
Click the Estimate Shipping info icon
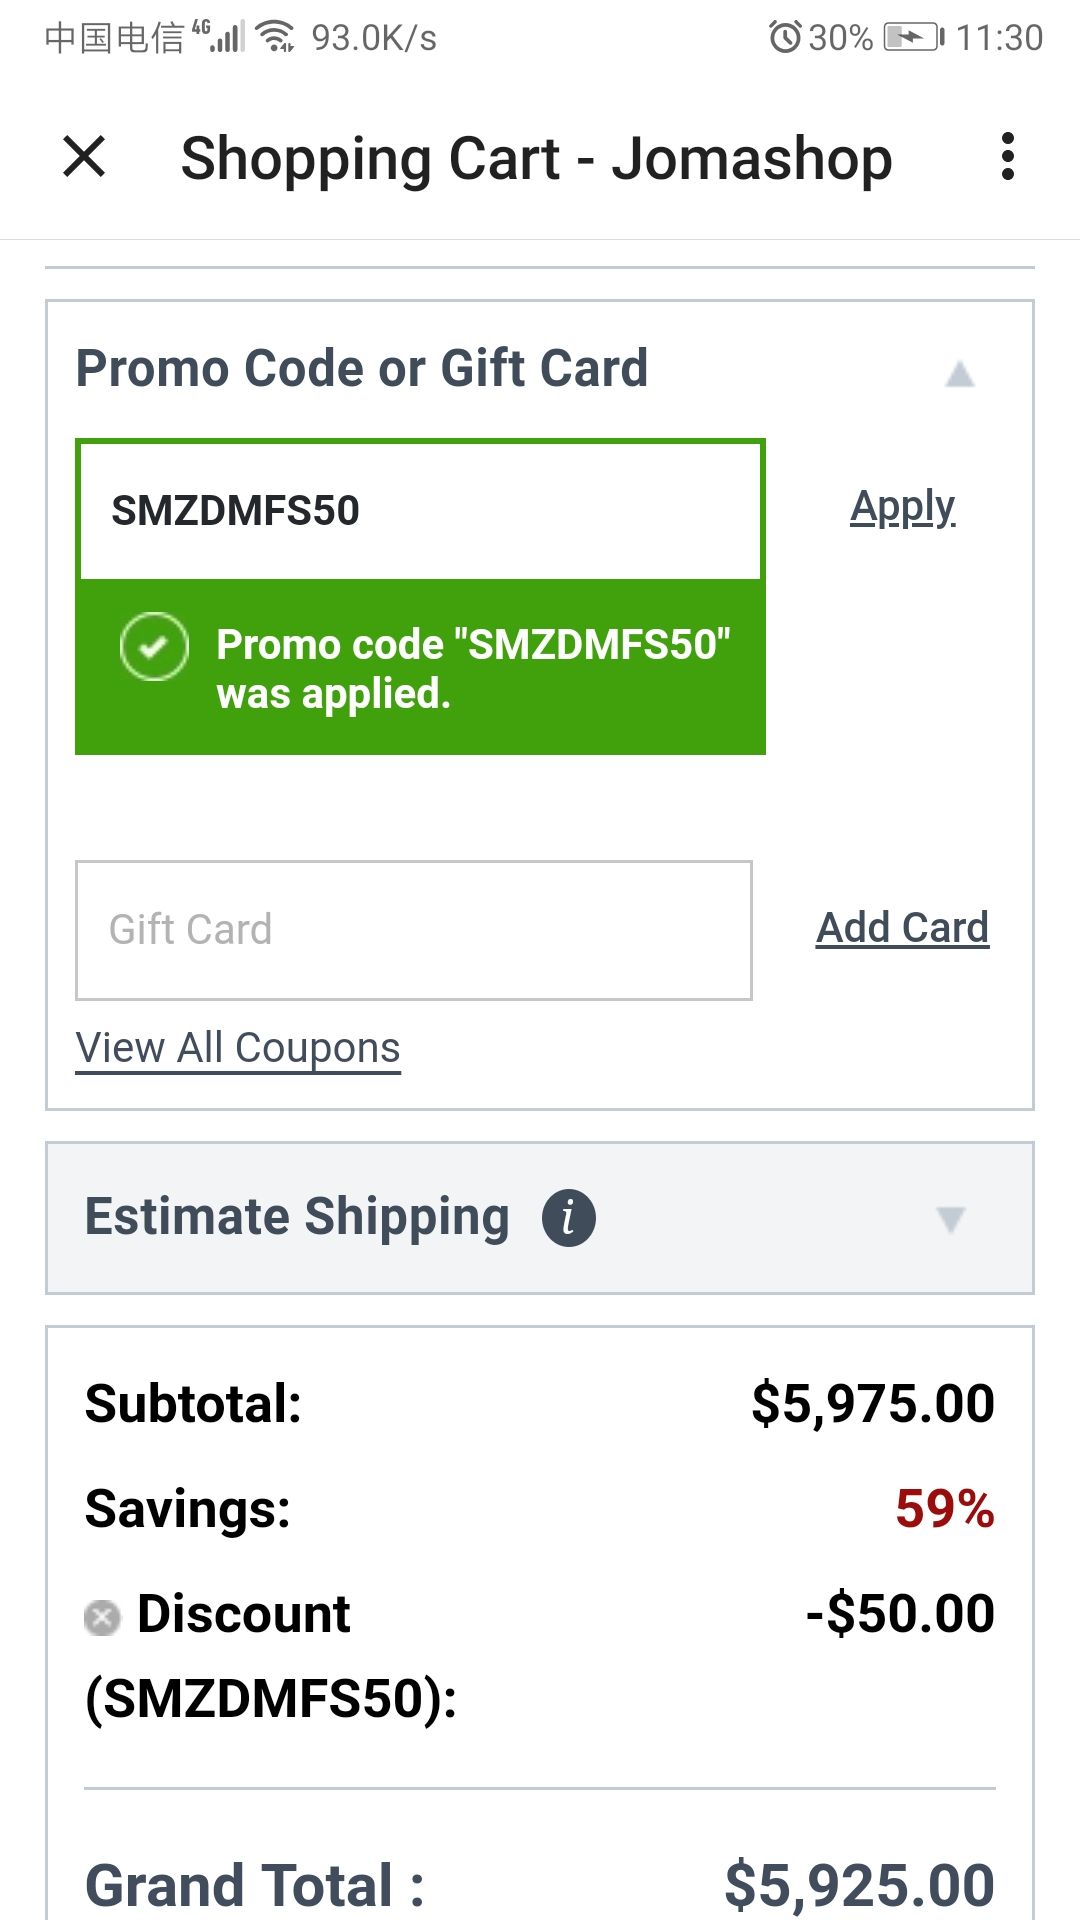[569, 1218]
